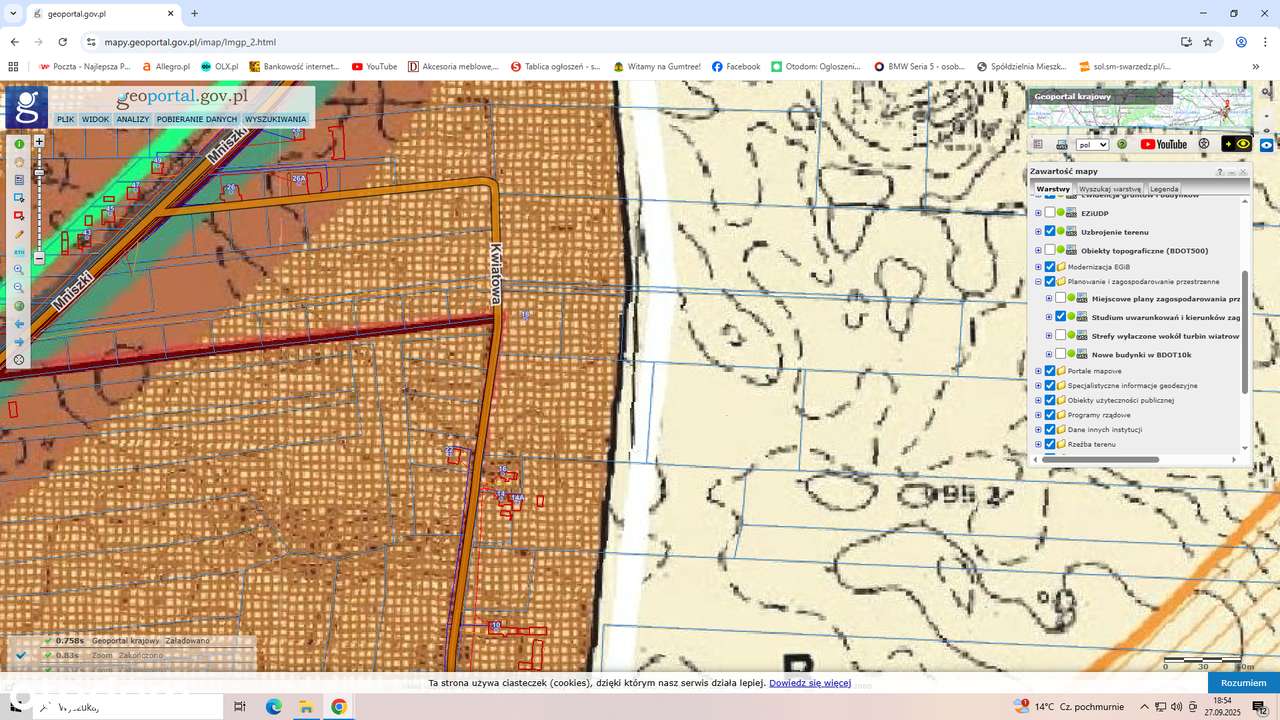The width and height of the screenshot is (1280, 720).
Task: Open the WYSZUKIWANIA menu
Action: tap(275, 119)
